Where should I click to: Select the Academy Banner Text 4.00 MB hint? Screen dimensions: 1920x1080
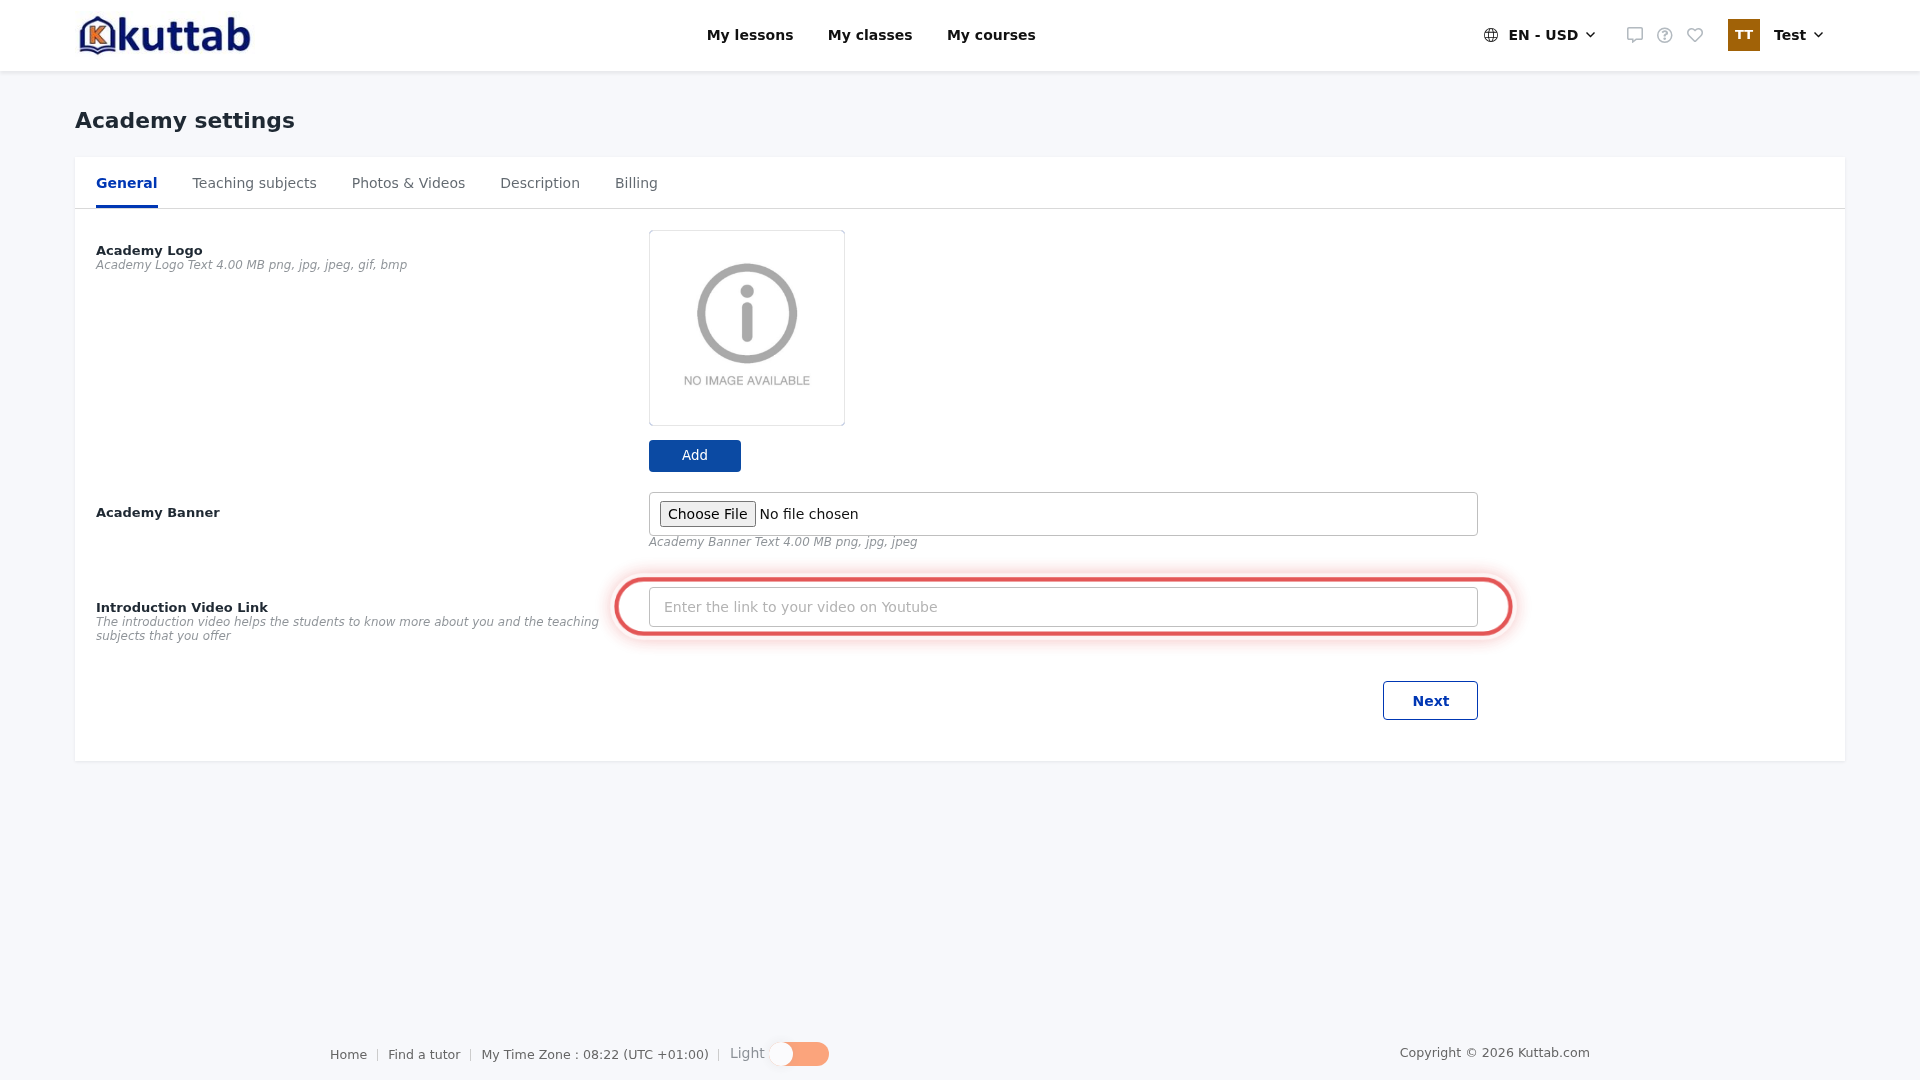coord(783,542)
